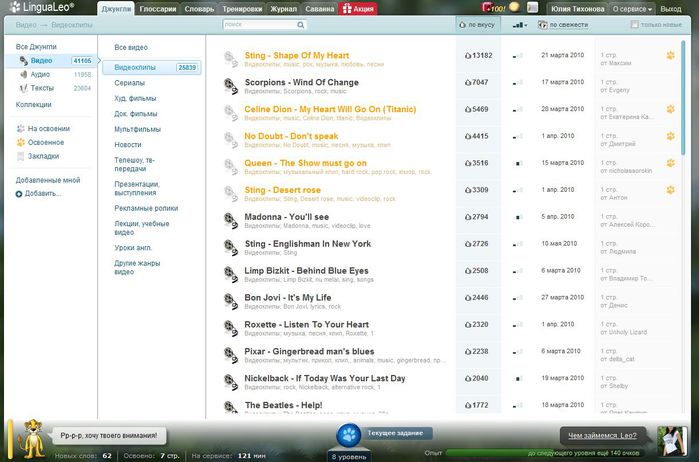This screenshot has width=699, height=462.
Task: Open Queen - The Show must go on
Action: pyautogui.click(x=305, y=163)
